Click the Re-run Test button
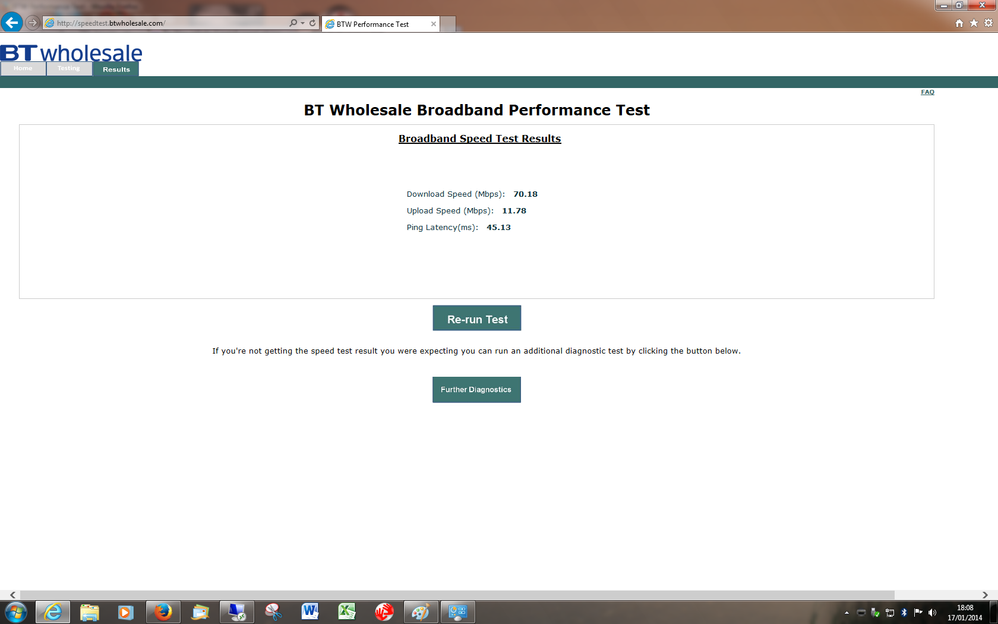This screenshot has width=998, height=624. (x=477, y=318)
